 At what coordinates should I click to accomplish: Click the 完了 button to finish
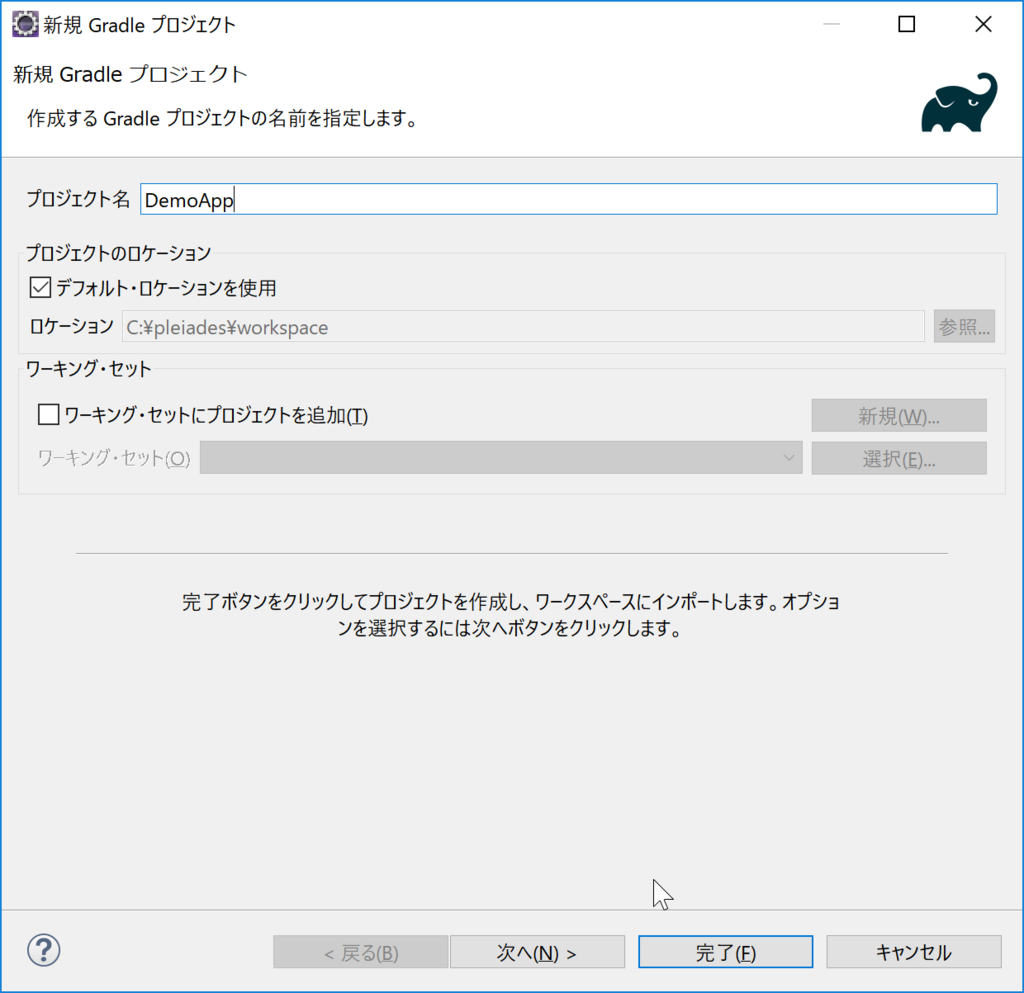[725, 951]
